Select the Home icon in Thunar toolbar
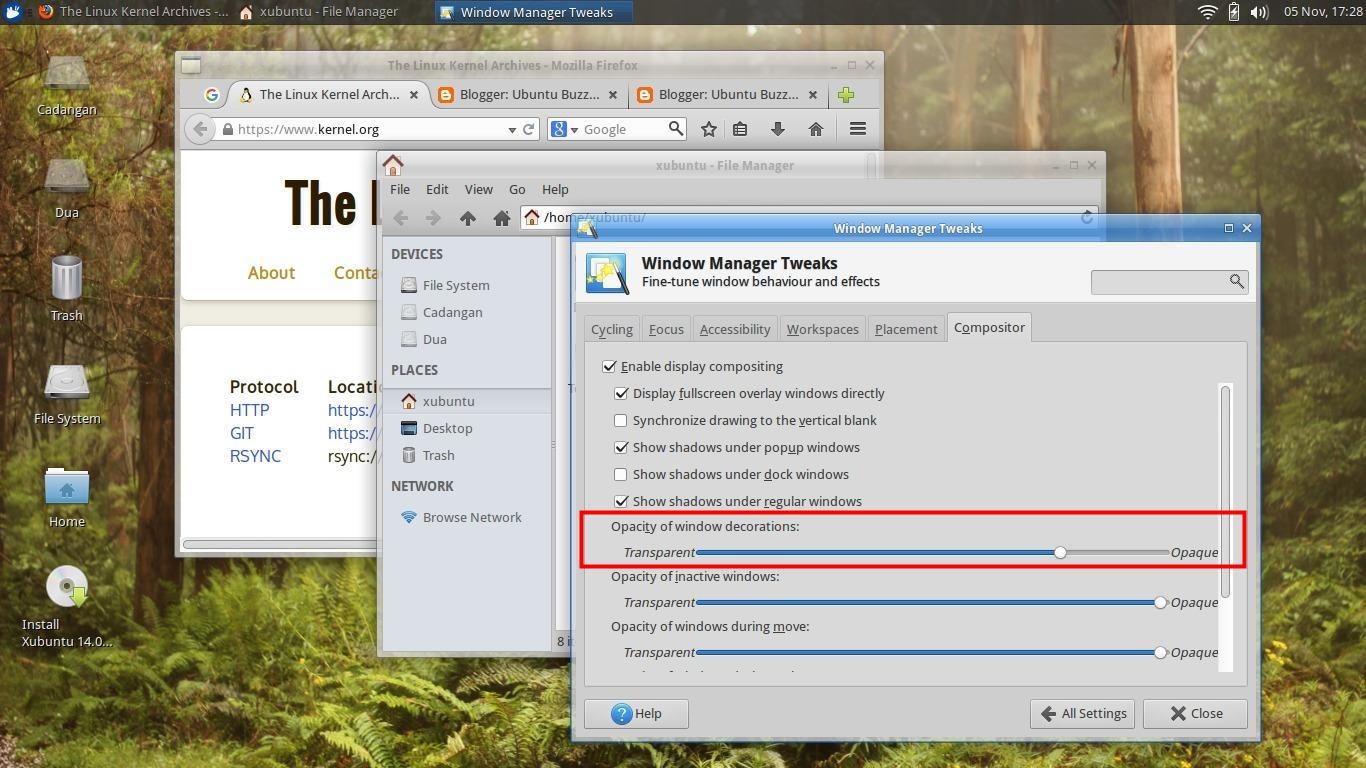The width and height of the screenshot is (1366, 768). 501,217
